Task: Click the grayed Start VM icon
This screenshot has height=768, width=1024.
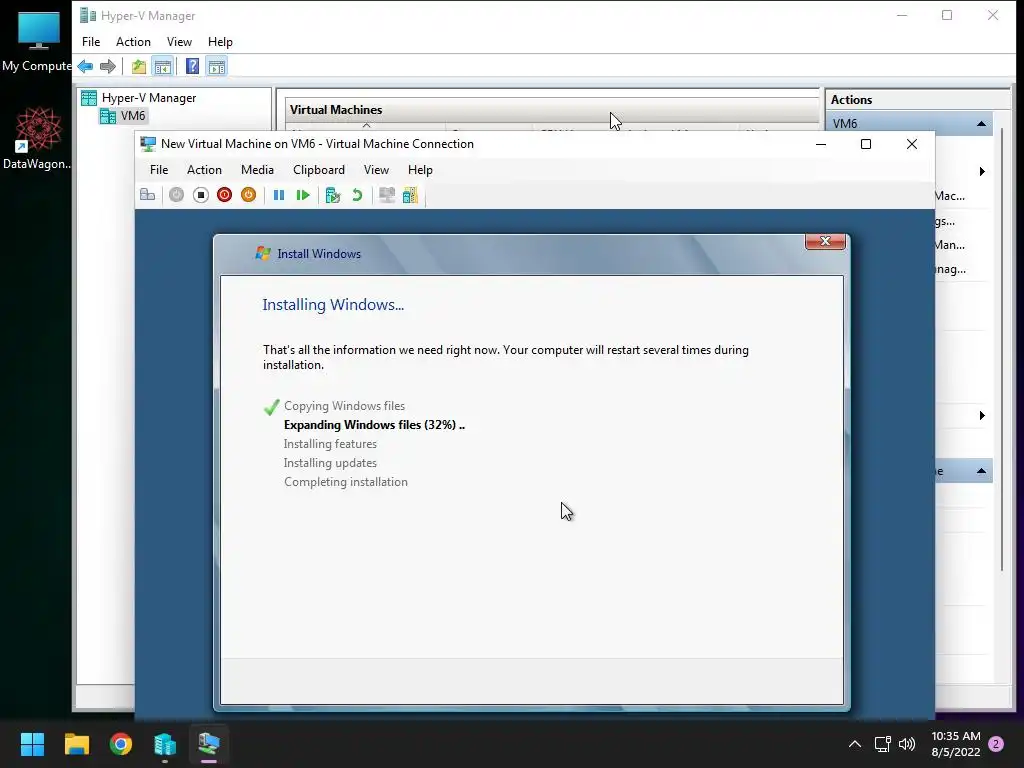Action: click(176, 195)
